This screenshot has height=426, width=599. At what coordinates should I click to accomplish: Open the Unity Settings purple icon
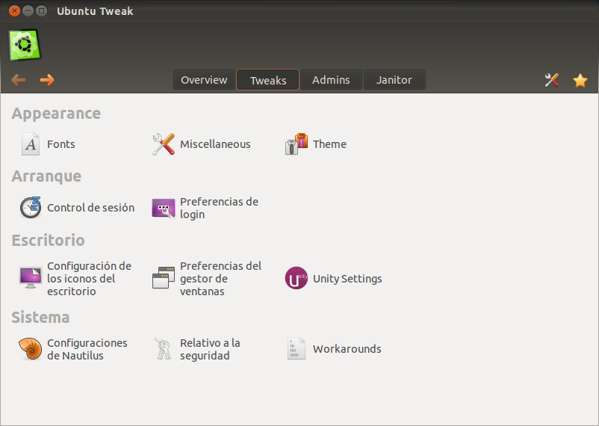point(296,278)
